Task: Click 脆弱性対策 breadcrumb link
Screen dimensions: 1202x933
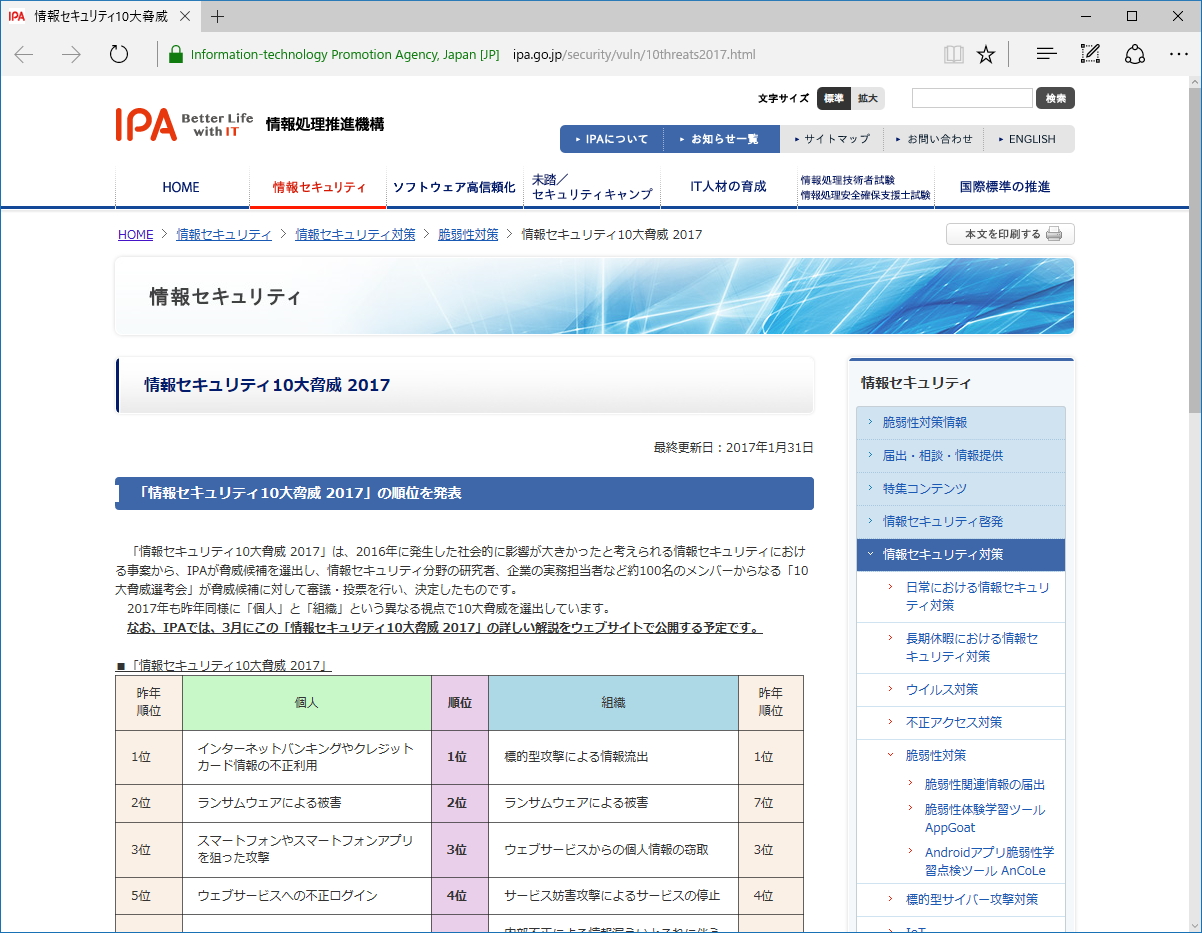Action: (x=468, y=235)
